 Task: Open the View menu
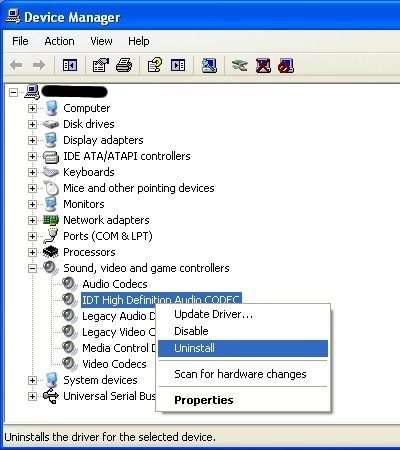(101, 41)
